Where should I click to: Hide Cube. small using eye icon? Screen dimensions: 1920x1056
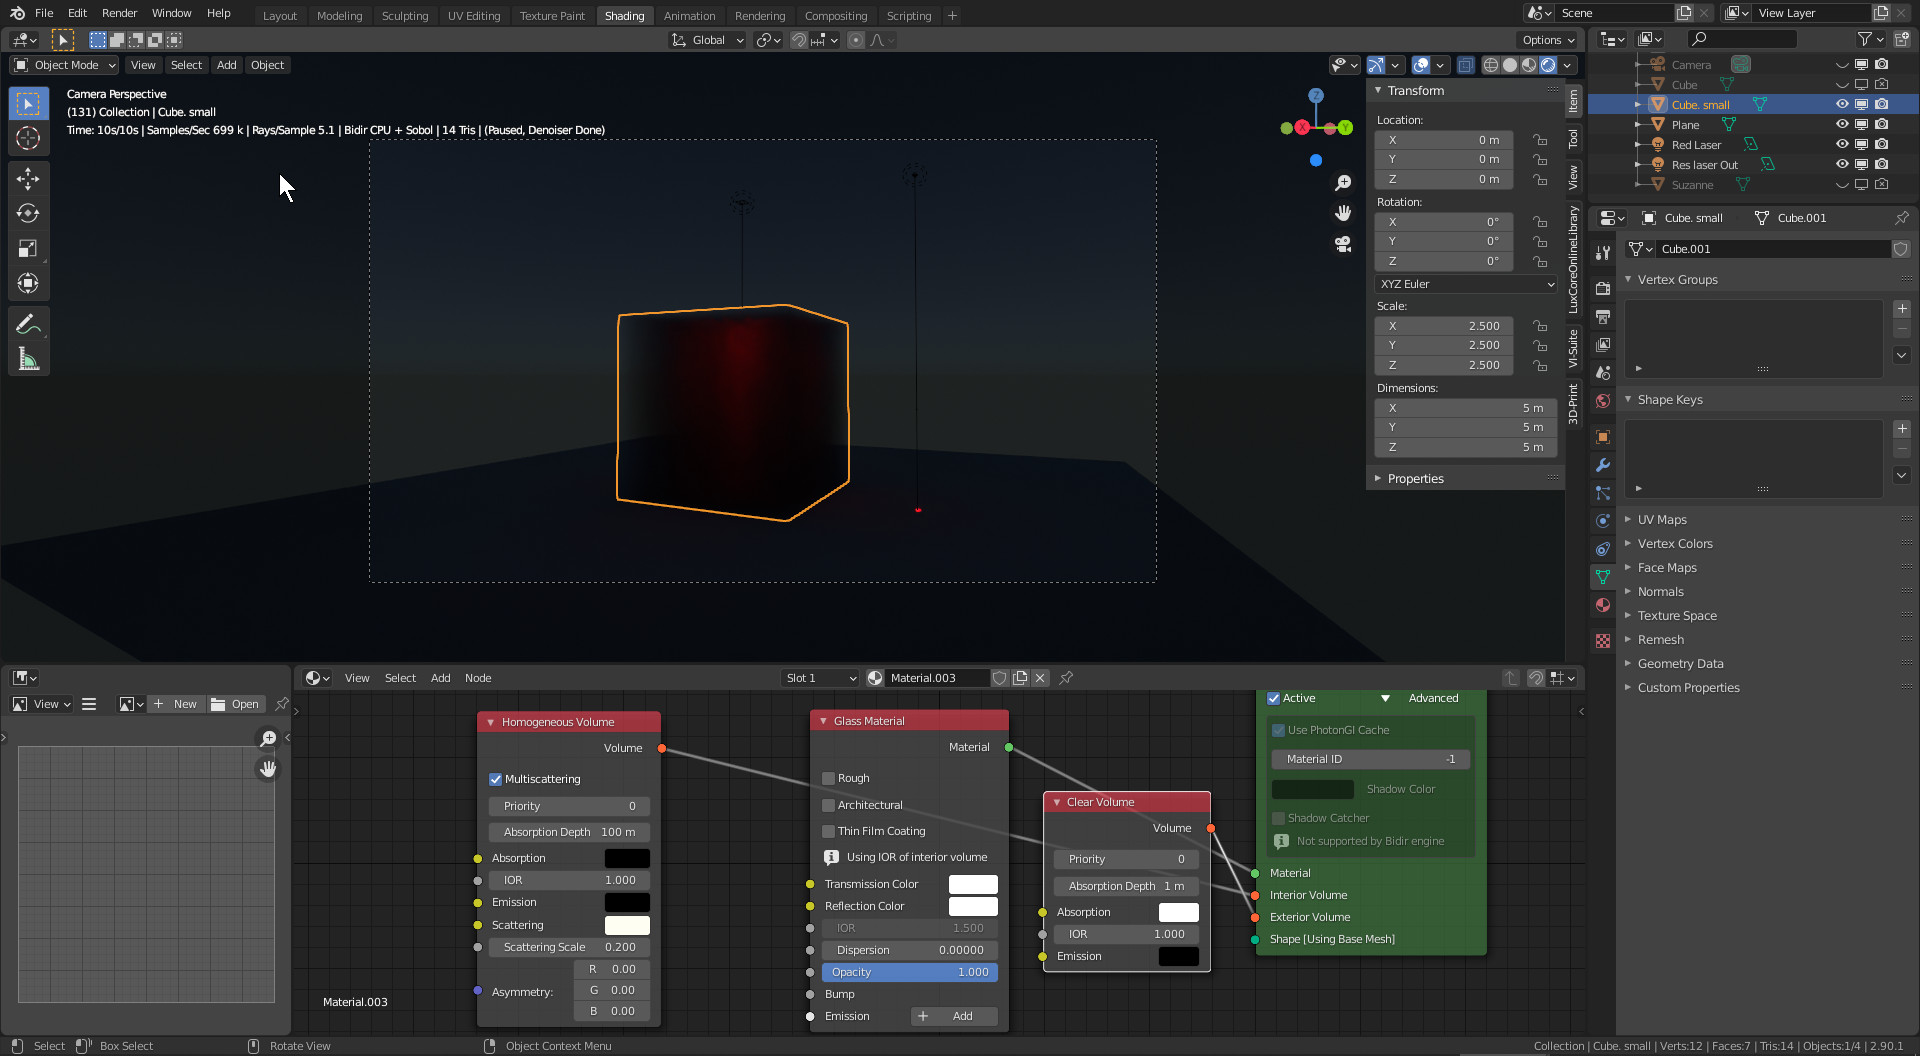1842,104
